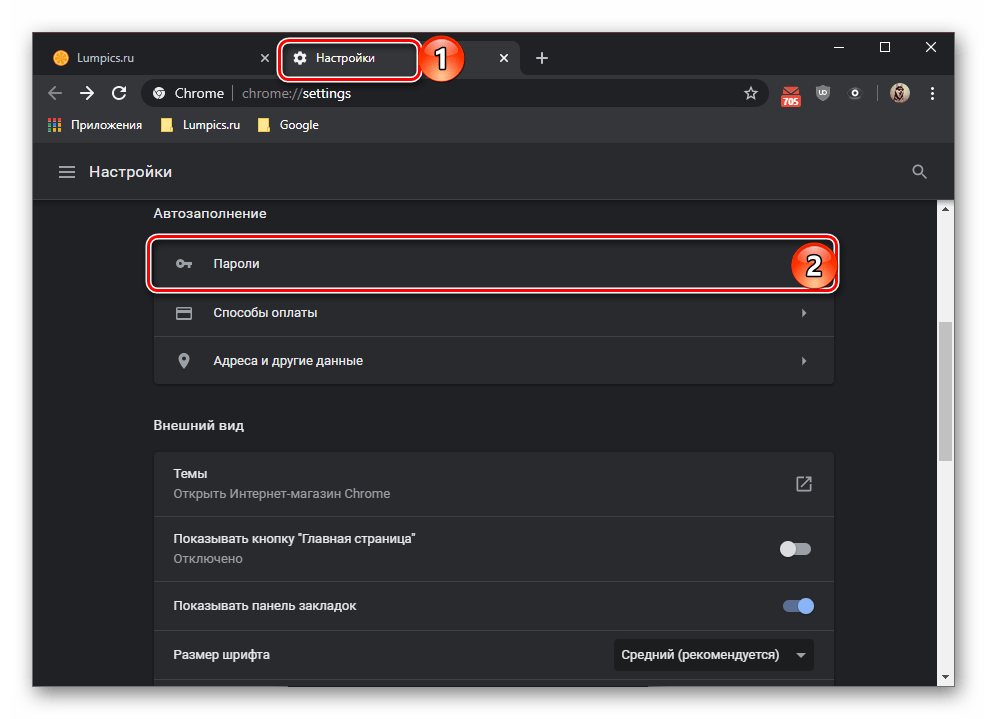Open the mail extension showing 705
Viewport: 987px width, 719px height.
[791, 96]
